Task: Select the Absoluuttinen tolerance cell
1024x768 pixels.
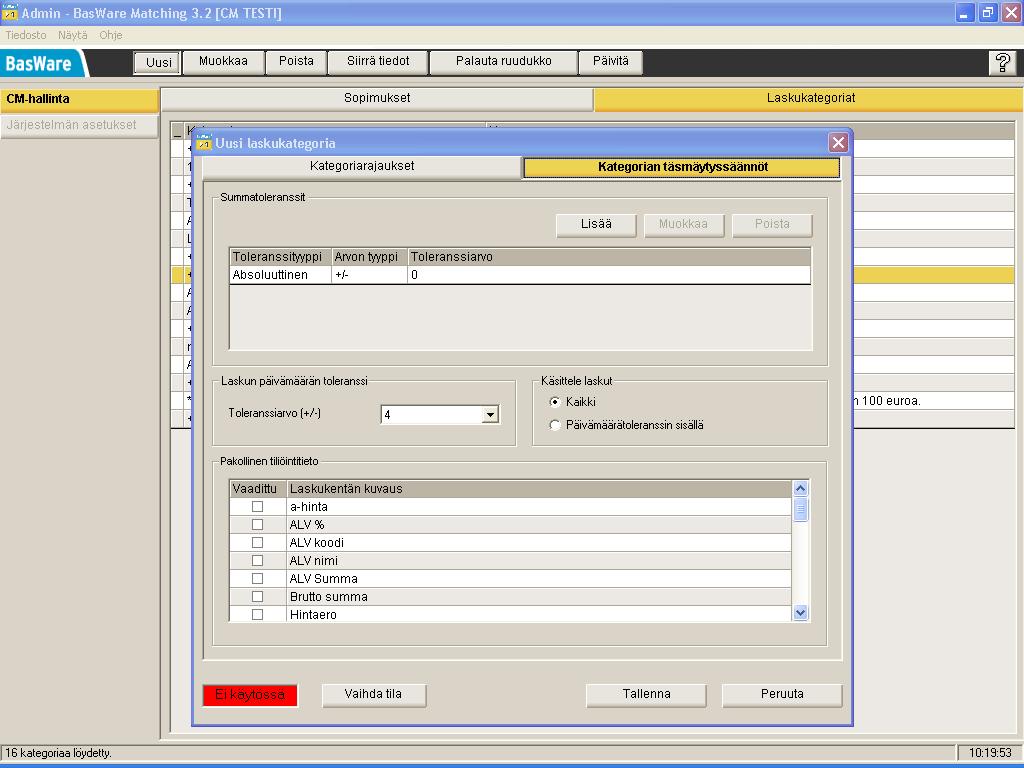Action: 280,275
